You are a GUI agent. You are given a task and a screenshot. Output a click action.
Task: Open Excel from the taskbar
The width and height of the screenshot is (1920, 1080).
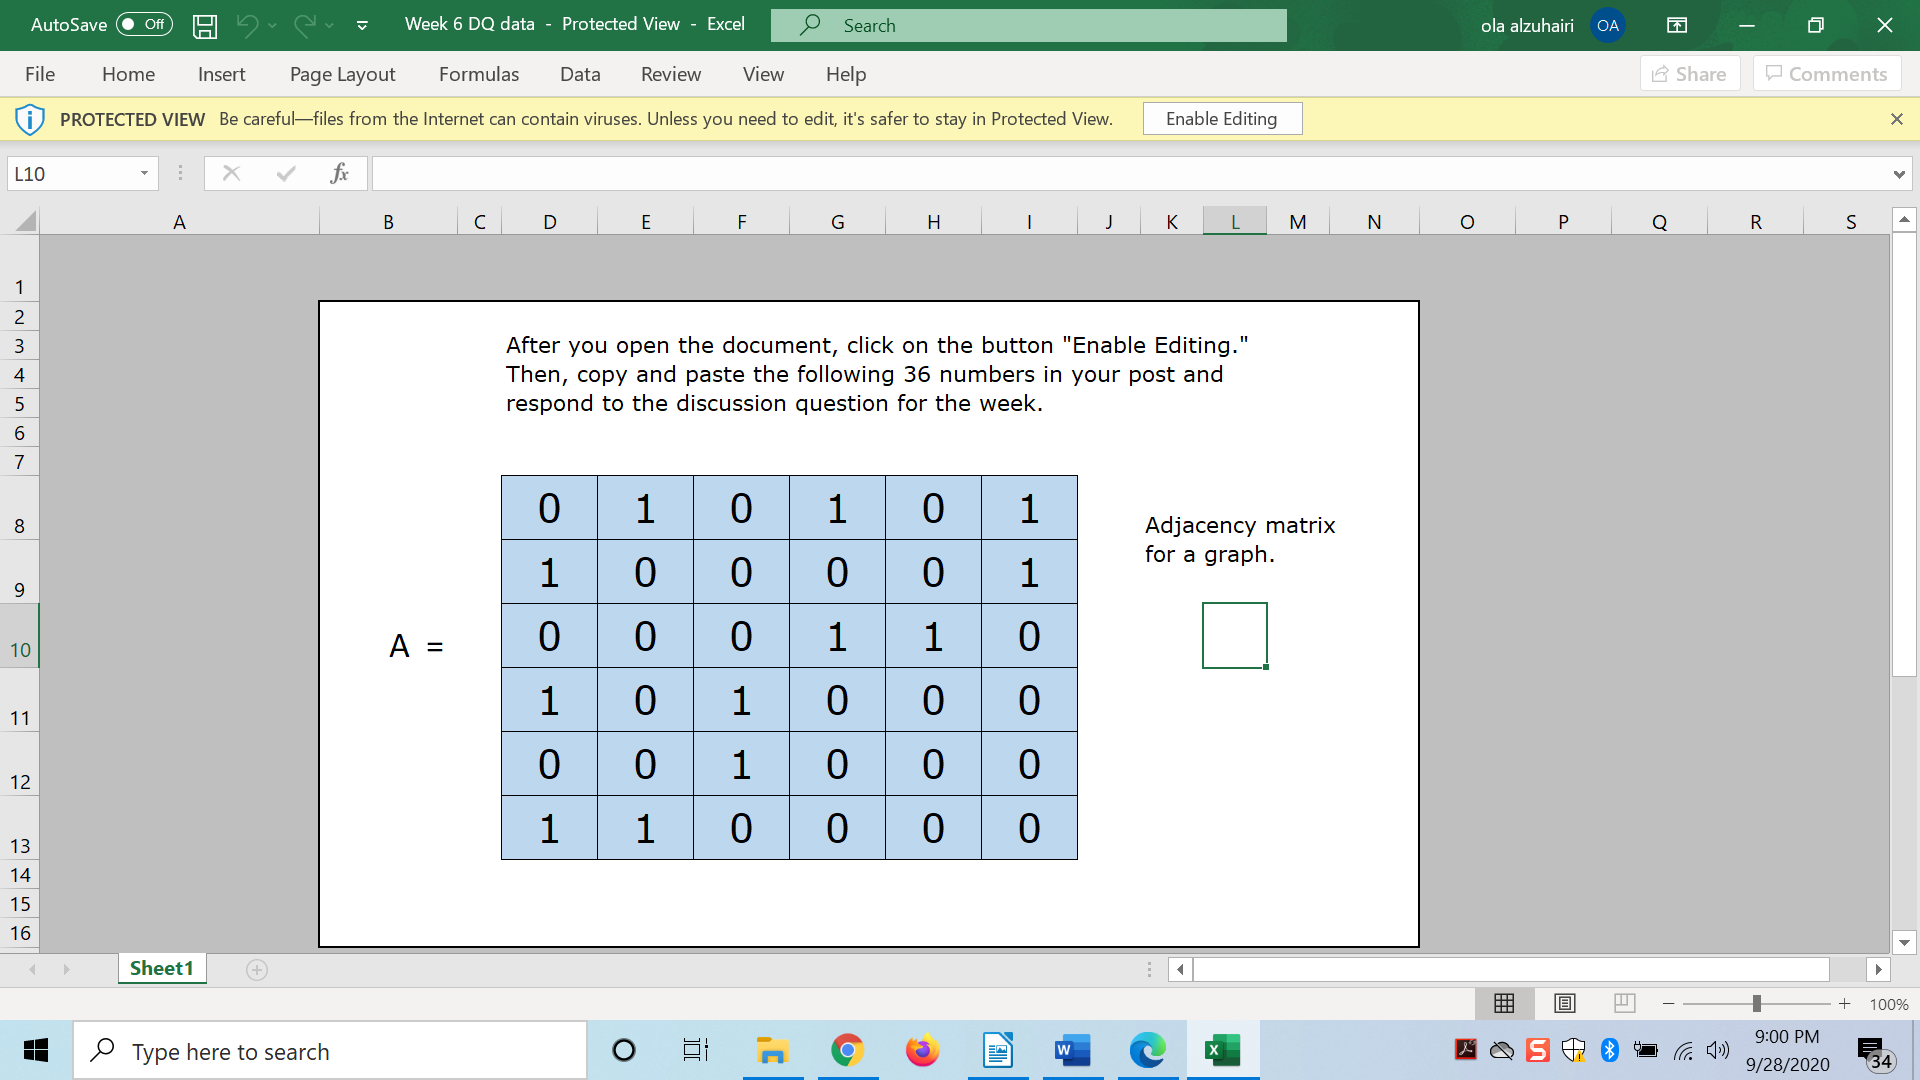(x=1222, y=1050)
